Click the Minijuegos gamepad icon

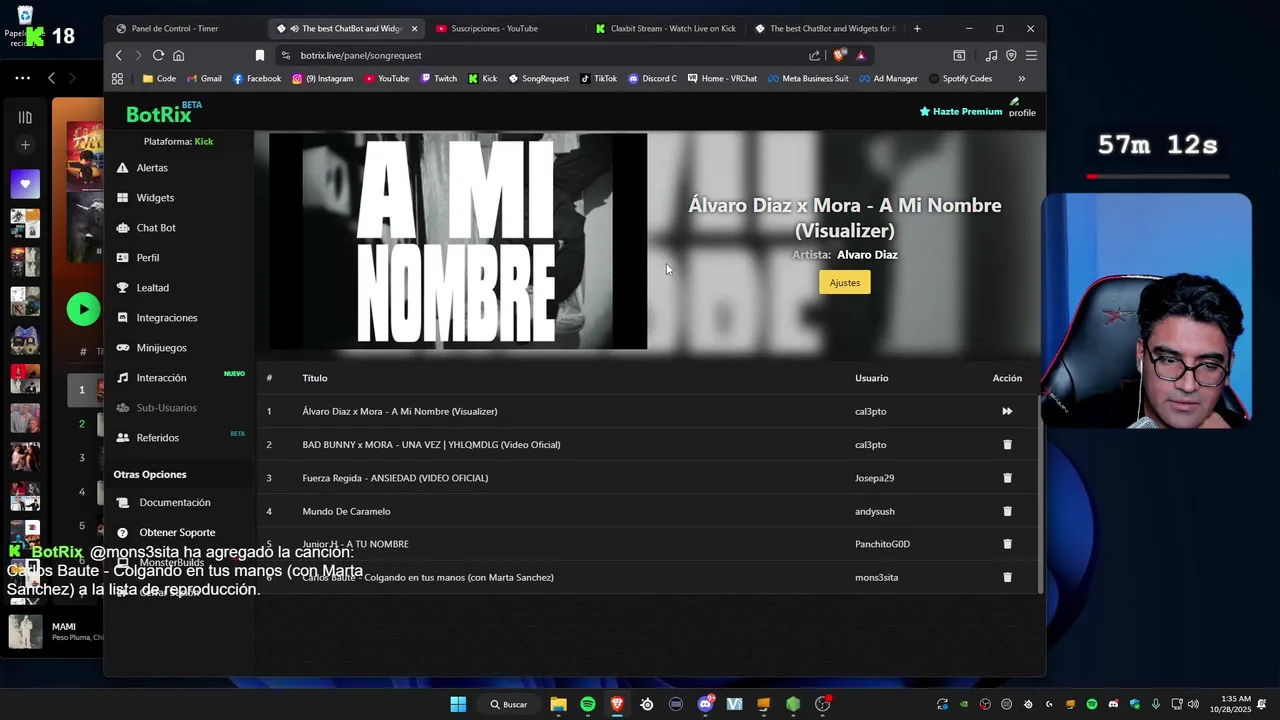123,348
